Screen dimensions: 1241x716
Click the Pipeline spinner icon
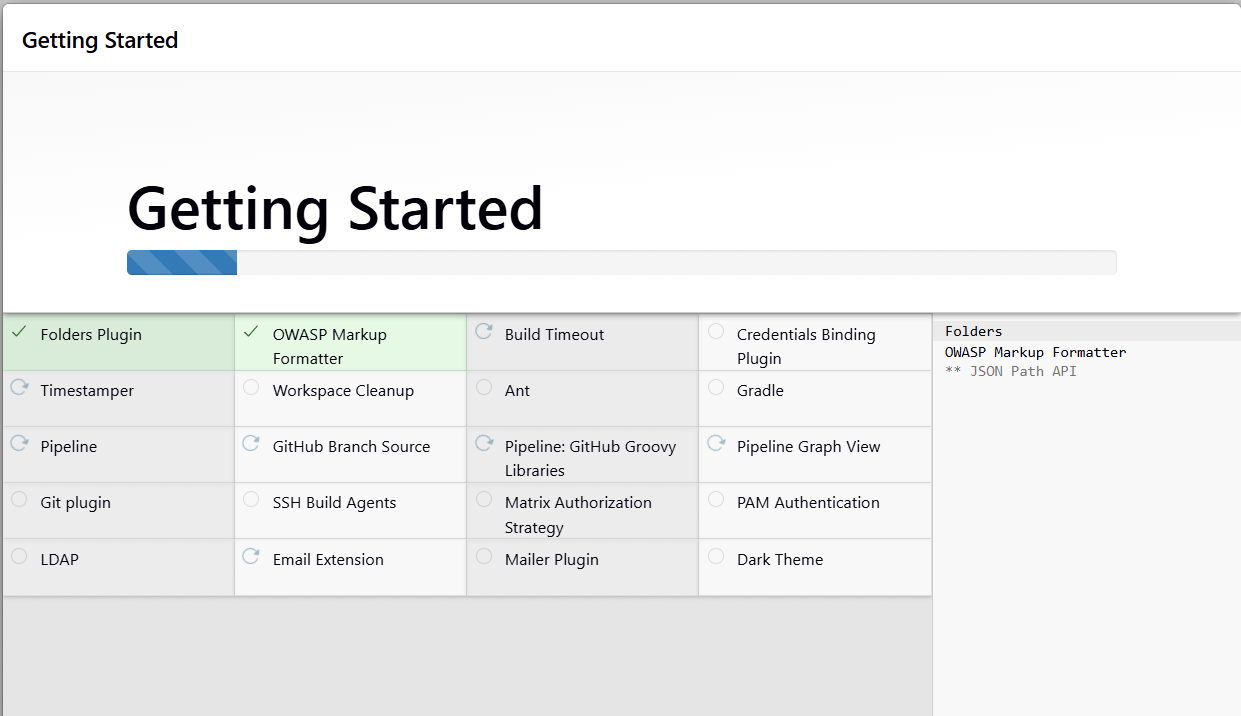coord(18,443)
